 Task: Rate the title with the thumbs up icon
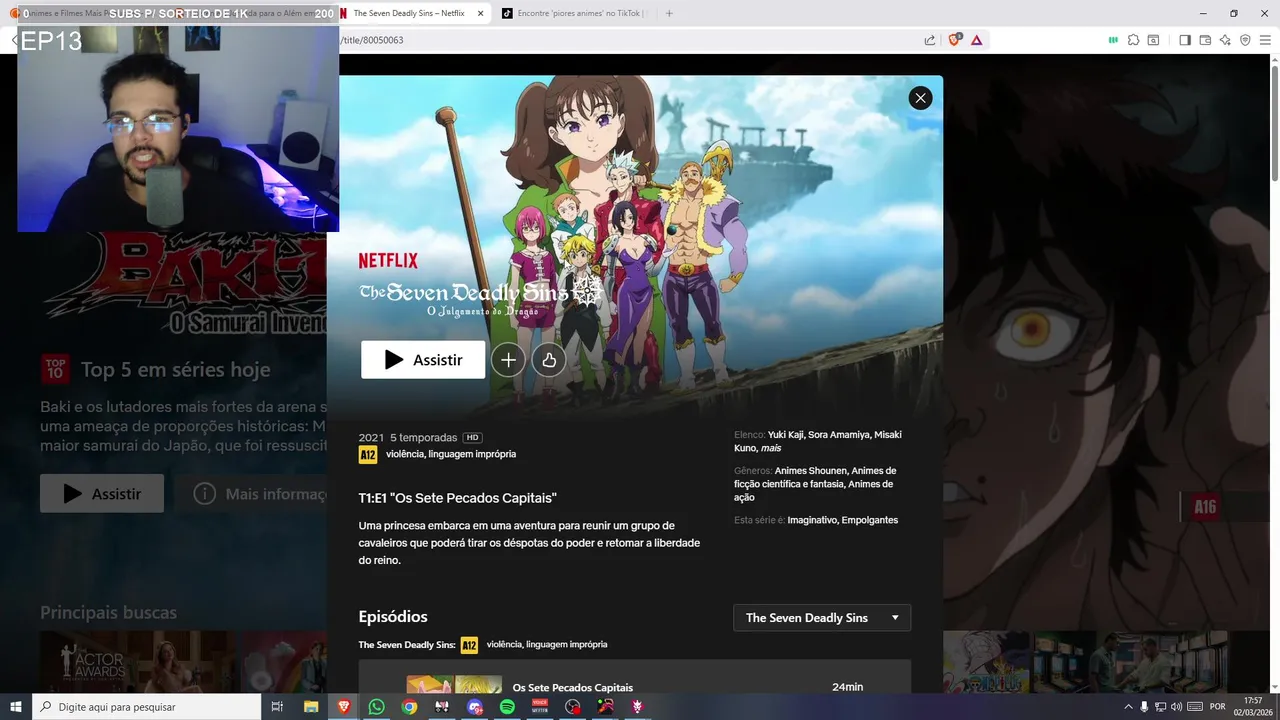(549, 360)
